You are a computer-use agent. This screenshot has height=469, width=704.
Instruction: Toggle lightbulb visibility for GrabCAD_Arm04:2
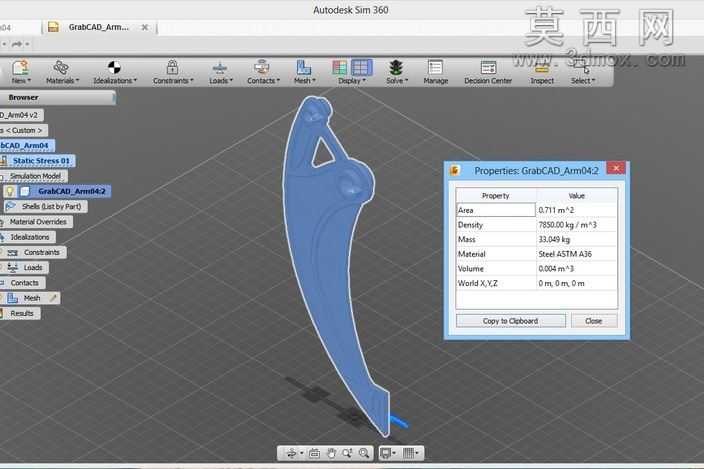(10, 191)
